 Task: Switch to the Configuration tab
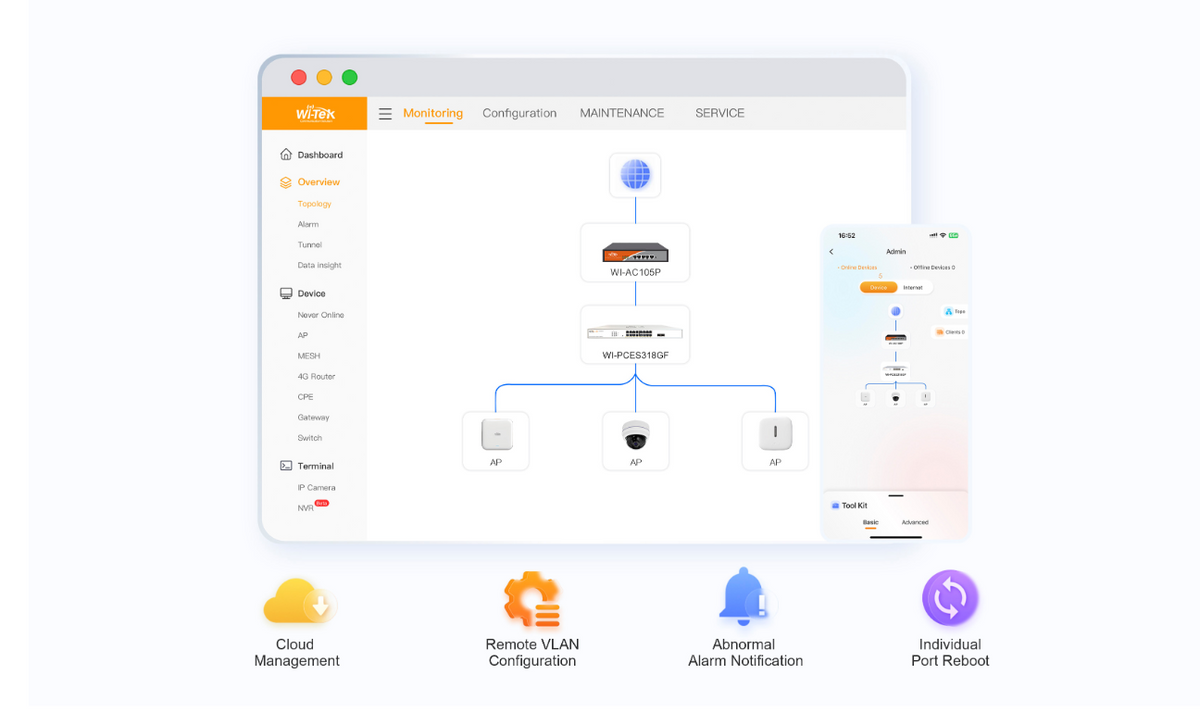coord(519,113)
